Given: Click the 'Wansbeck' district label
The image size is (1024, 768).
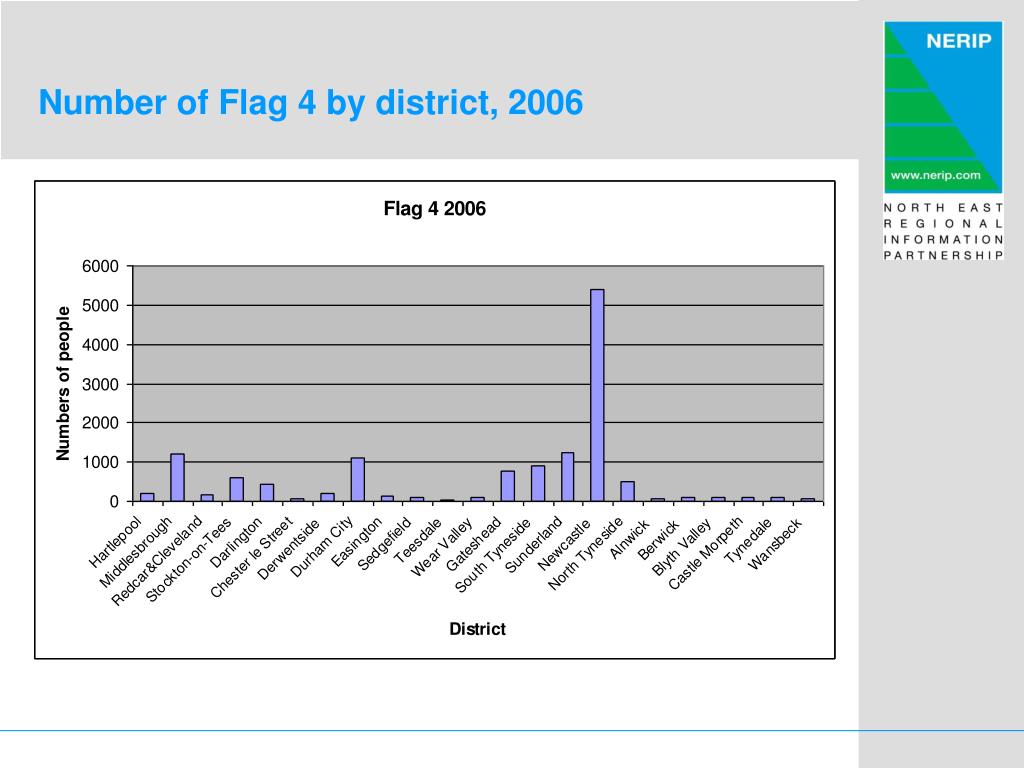Looking at the screenshot, I should 775,544.
